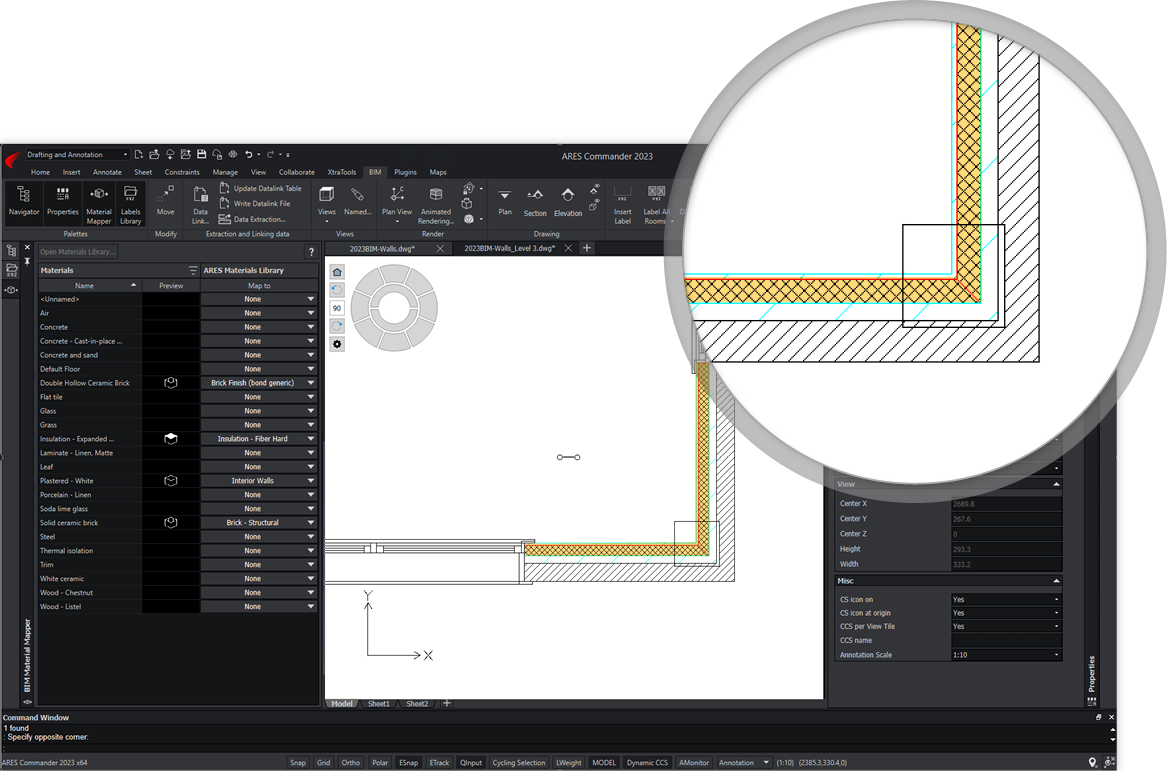Click the Insert Label tool

622,204
